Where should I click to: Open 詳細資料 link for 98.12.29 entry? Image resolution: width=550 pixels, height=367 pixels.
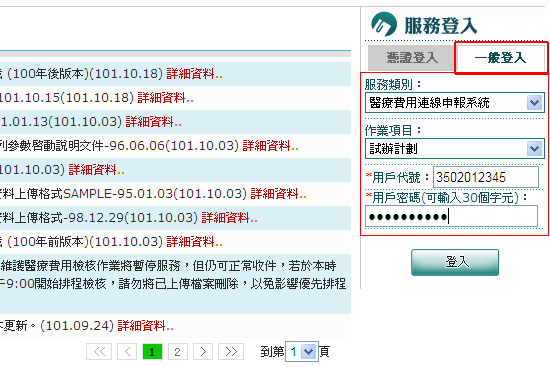tap(229, 218)
